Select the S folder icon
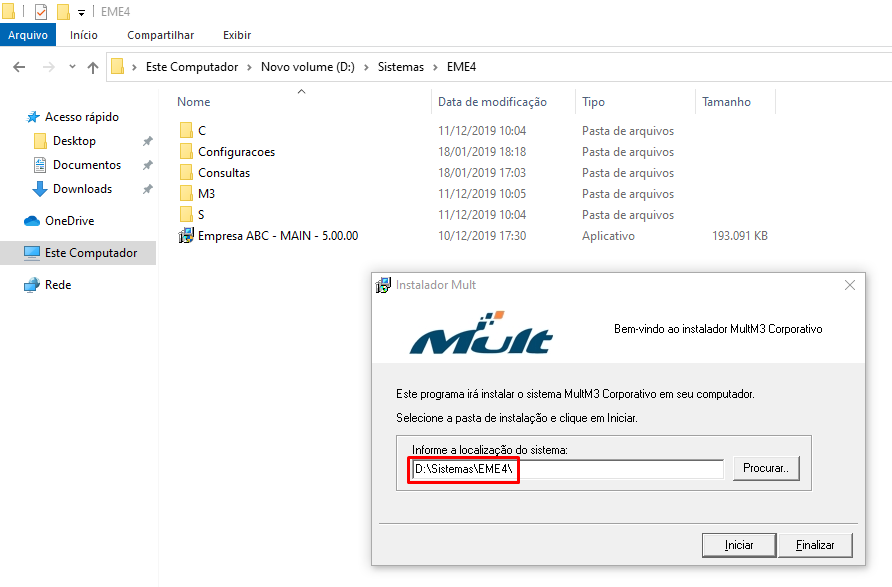 pyautogui.click(x=186, y=215)
